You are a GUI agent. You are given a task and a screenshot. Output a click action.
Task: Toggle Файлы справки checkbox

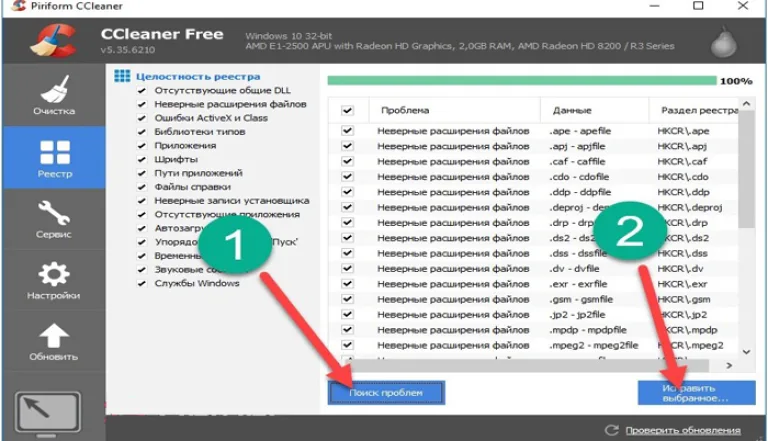[142, 187]
